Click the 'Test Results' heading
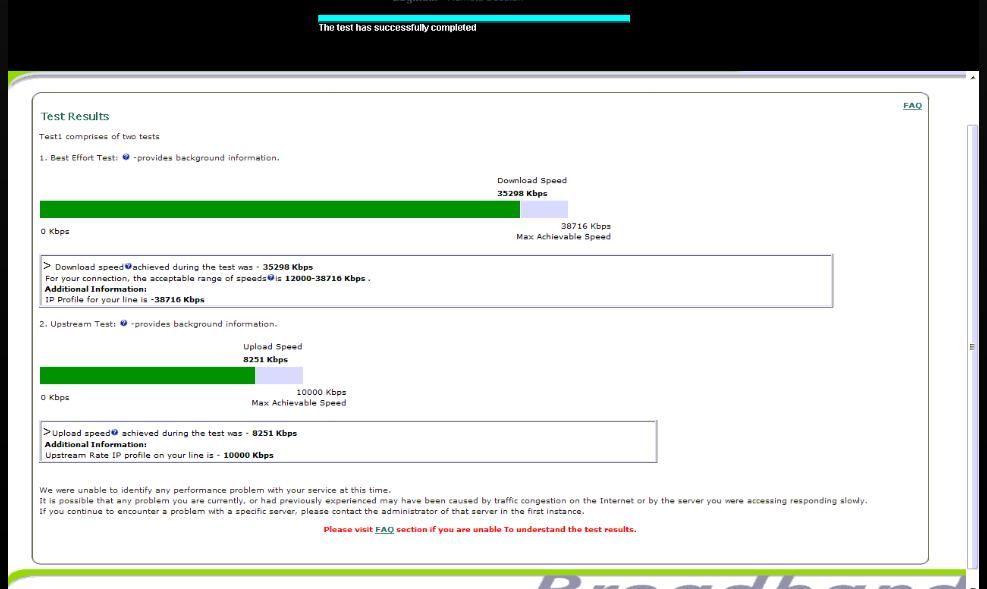This screenshot has width=987, height=589. pyautogui.click(x=75, y=116)
